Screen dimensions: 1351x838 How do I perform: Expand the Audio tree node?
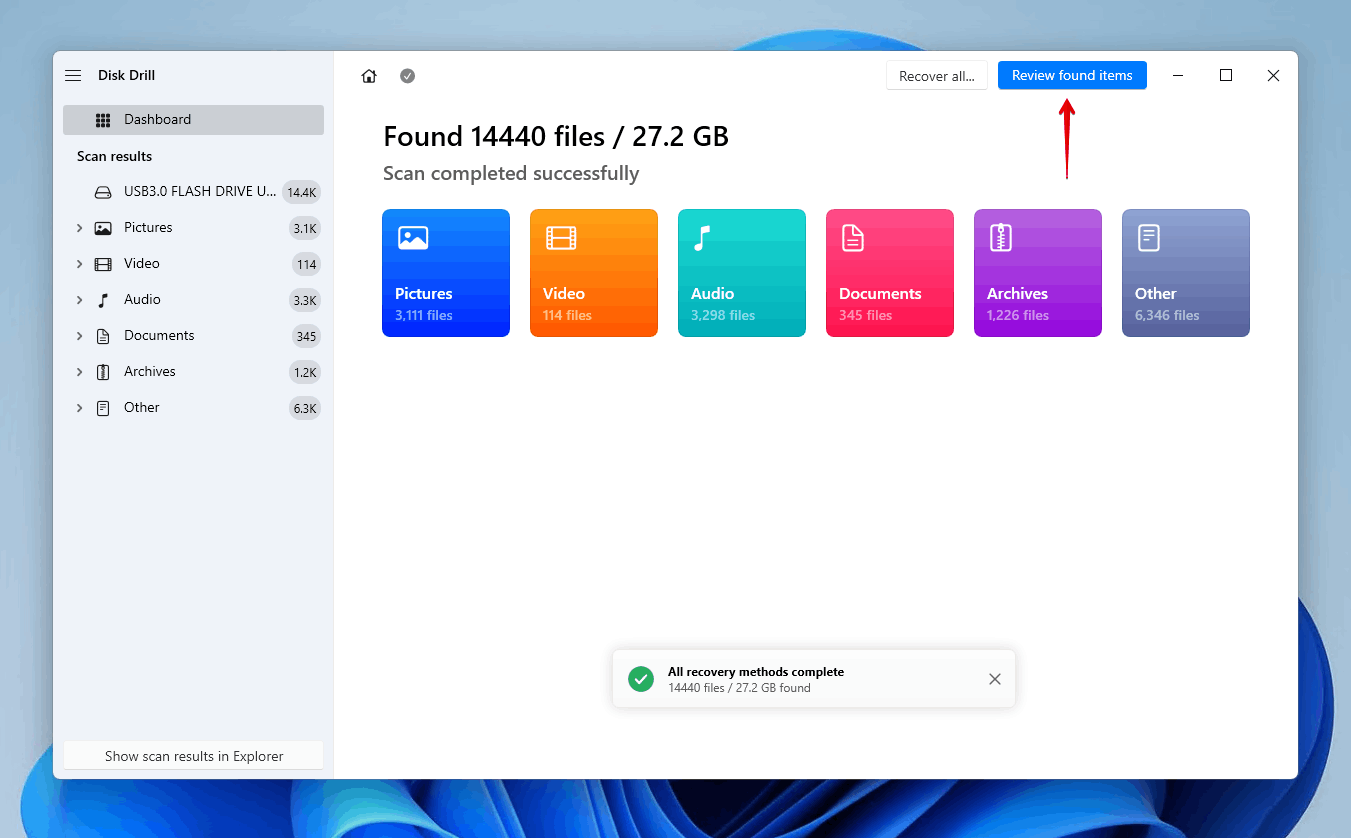(79, 300)
